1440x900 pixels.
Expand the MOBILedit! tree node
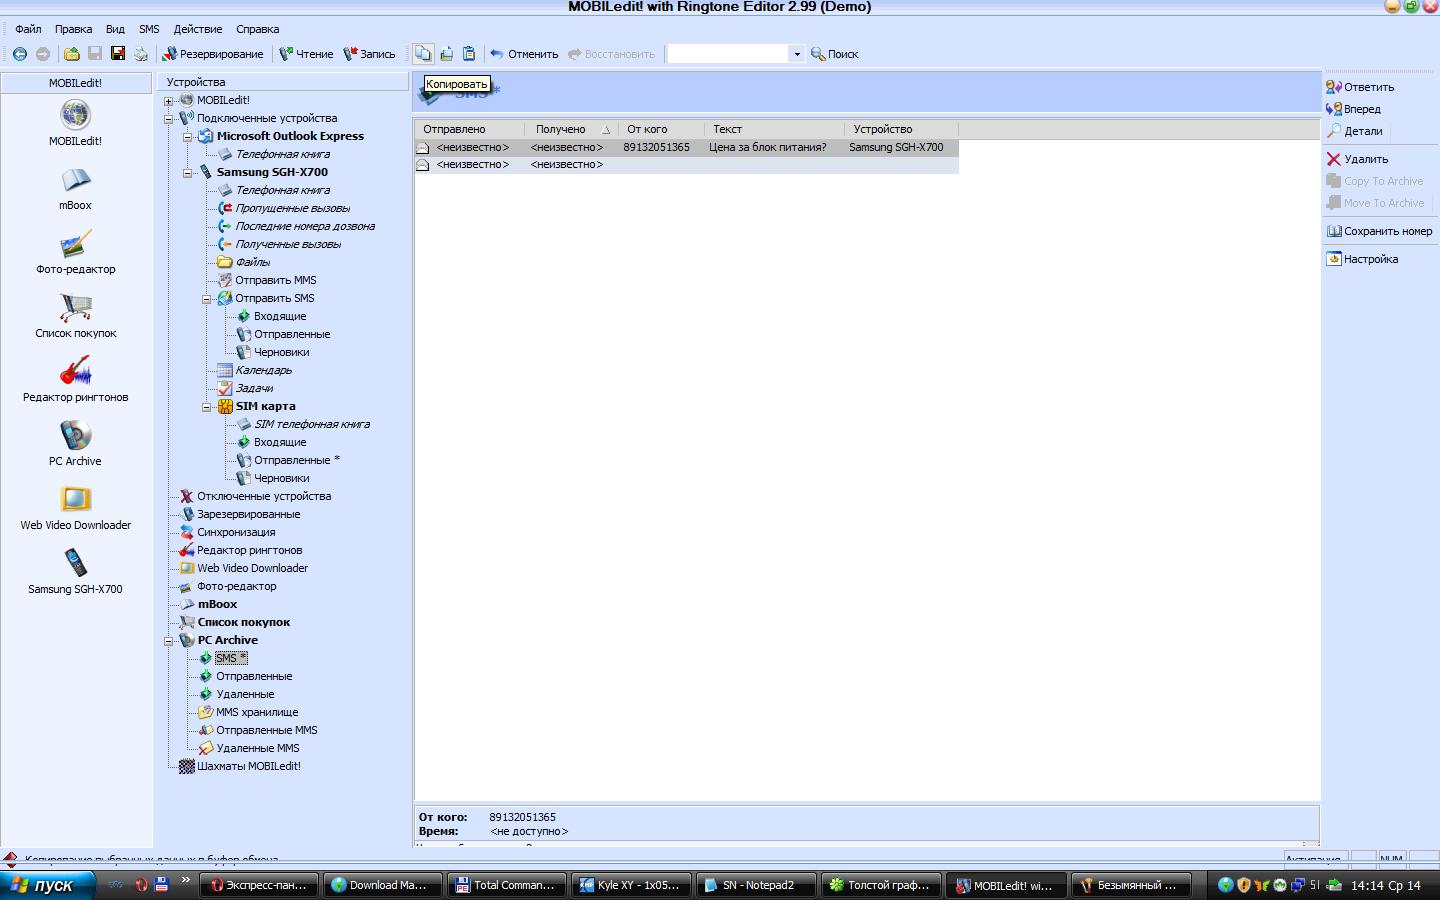169,101
